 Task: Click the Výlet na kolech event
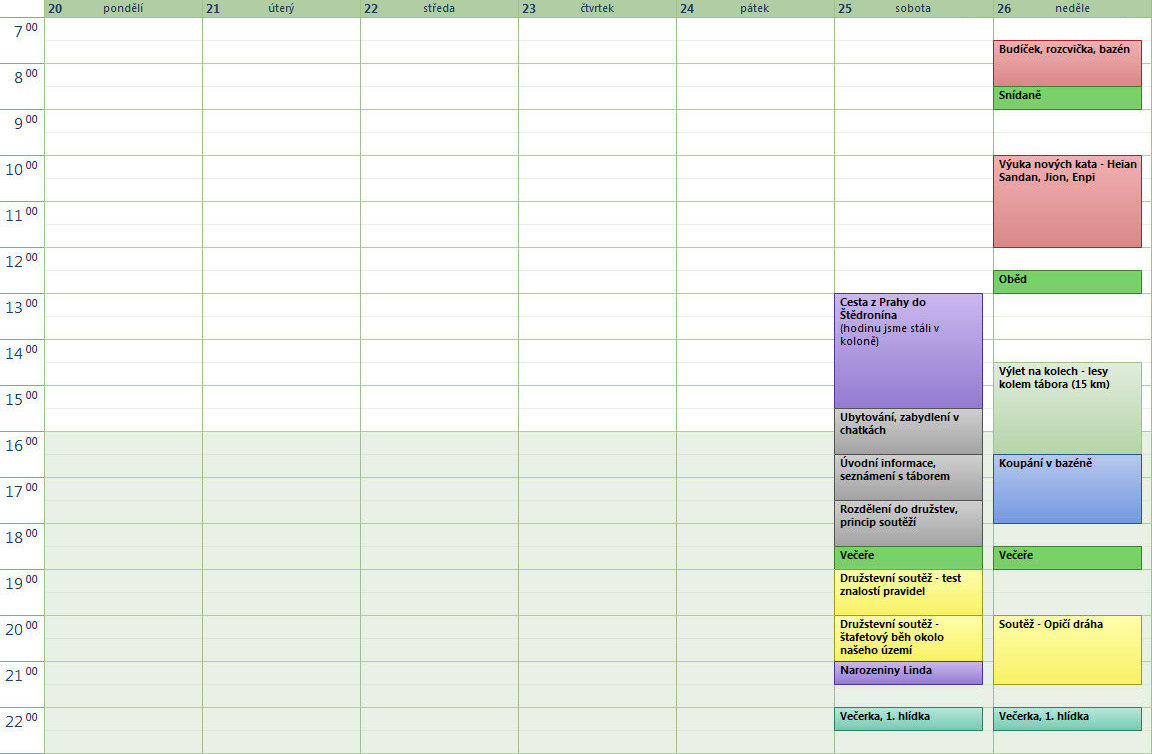point(1067,408)
